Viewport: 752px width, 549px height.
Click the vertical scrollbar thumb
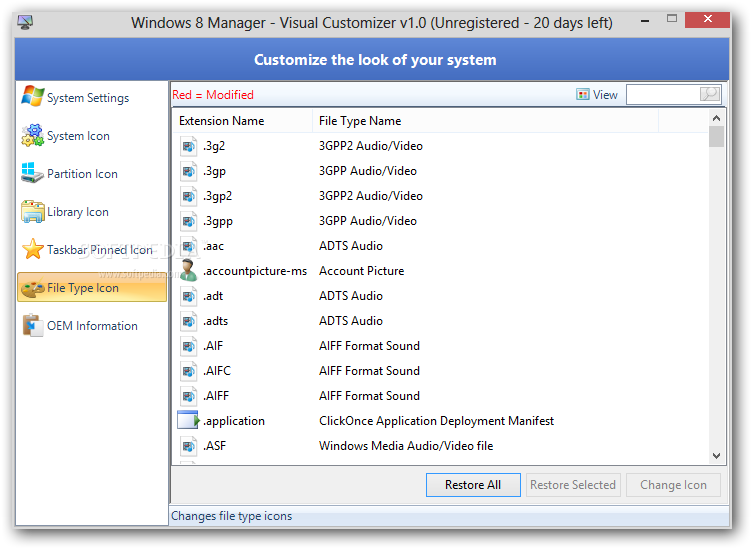tap(717, 136)
